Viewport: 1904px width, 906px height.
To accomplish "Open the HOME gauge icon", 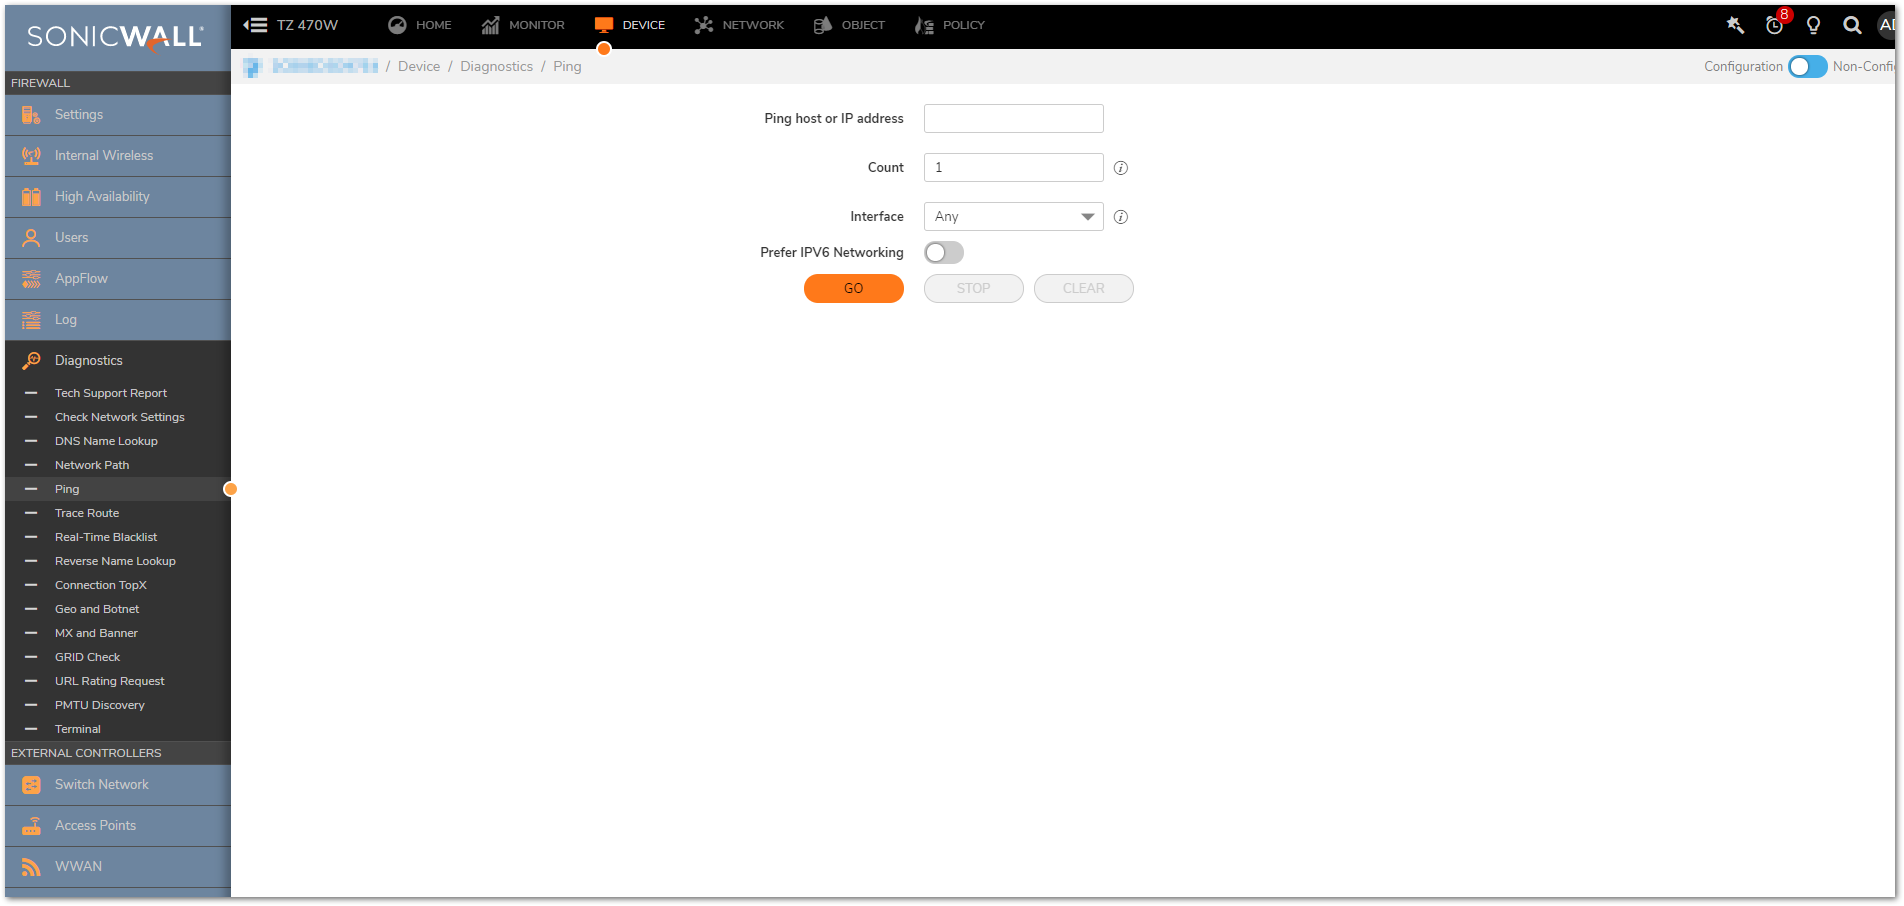I will pyautogui.click(x=397, y=25).
